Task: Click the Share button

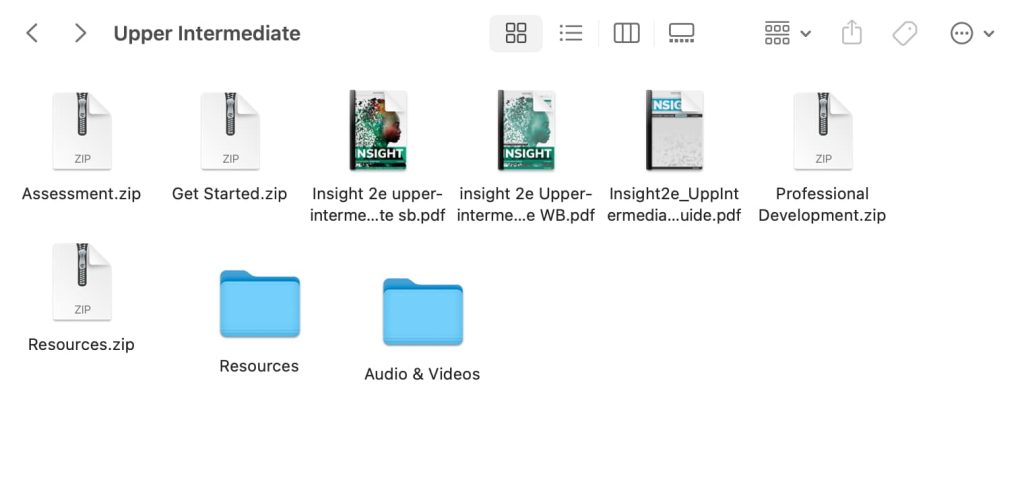Action: pos(851,33)
